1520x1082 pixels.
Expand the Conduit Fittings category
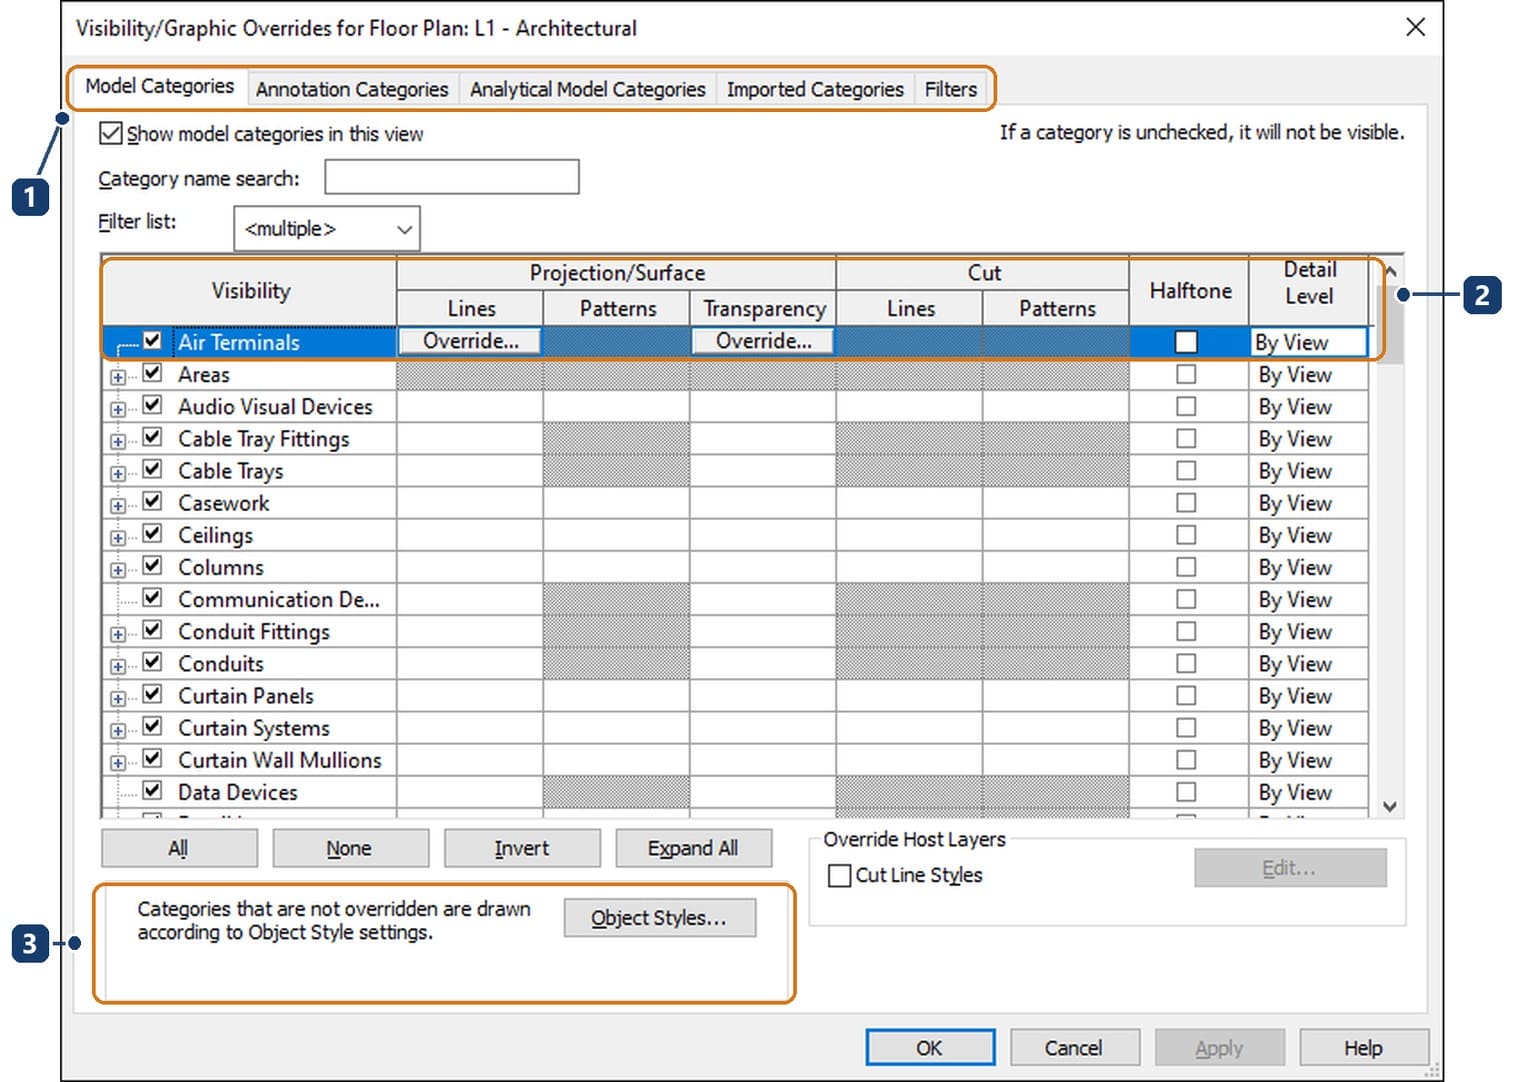[x=118, y=634]
